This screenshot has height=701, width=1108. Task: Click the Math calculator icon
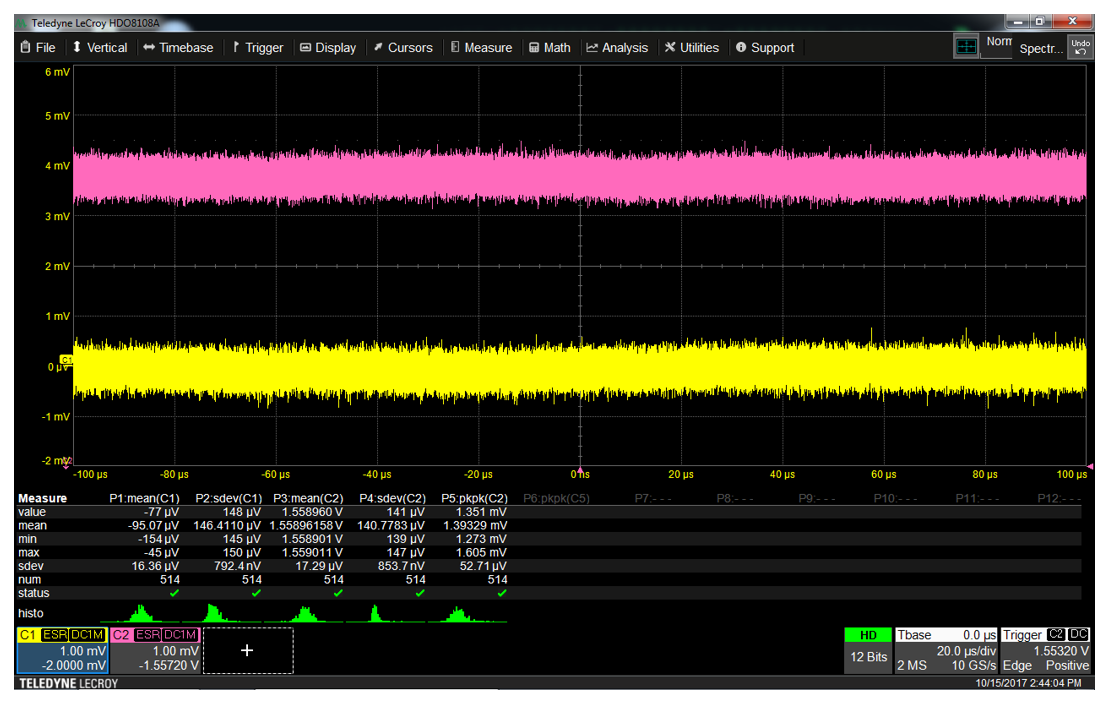[533, 47]
